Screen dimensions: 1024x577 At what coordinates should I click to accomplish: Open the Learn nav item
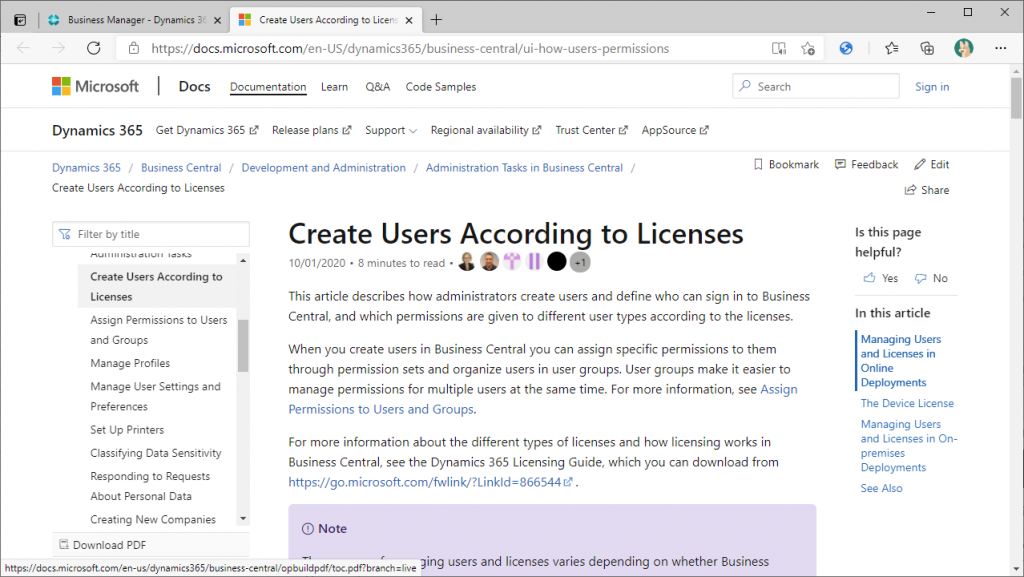(334, 87)
